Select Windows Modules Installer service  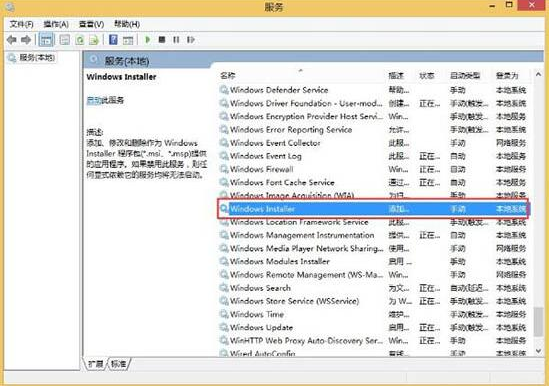(x=373, y=261)
